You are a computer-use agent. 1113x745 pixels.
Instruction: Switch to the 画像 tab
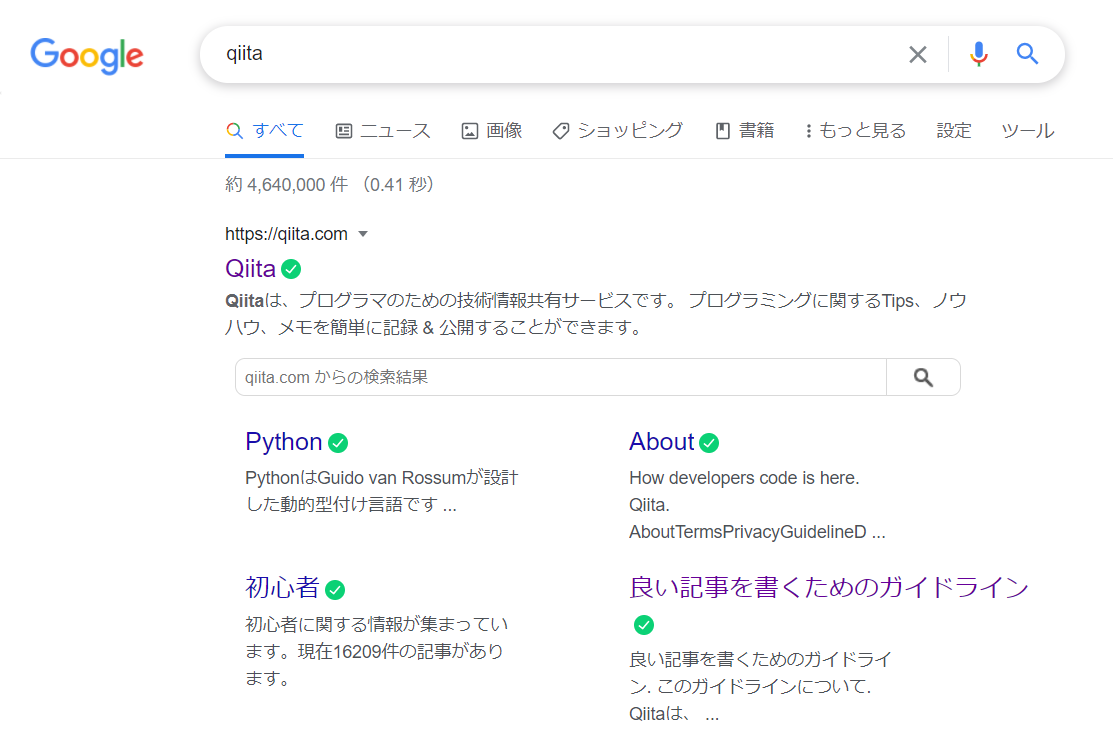492,131
